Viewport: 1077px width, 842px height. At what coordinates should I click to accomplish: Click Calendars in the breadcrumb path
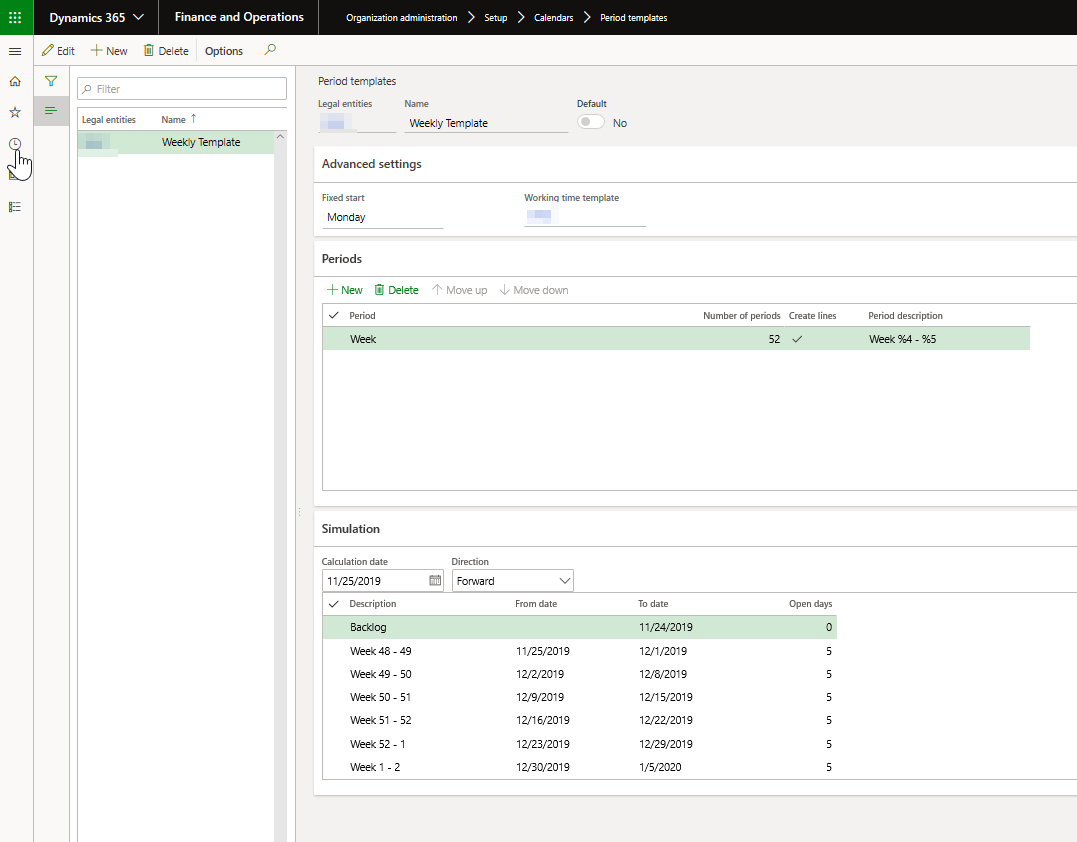coord(554,17)
